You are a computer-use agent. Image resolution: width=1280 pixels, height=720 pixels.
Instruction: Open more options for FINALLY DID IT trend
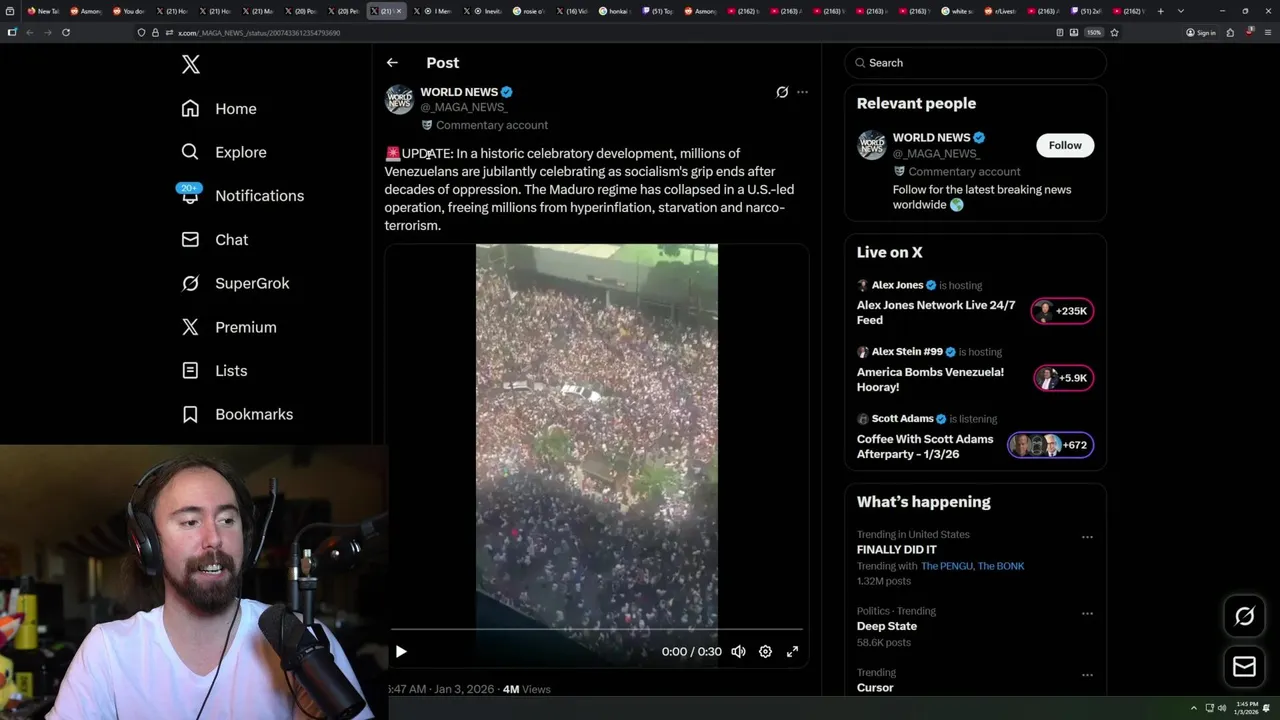(1087, 537)
